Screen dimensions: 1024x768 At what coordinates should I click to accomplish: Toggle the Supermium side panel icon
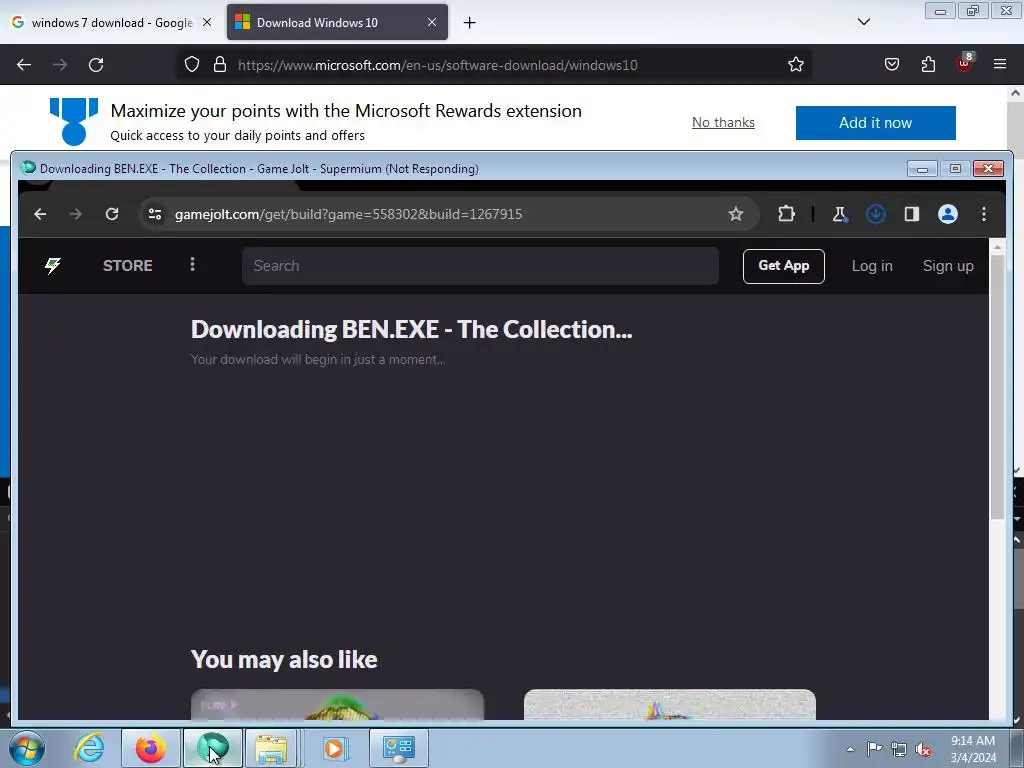[x=912, y=214]
